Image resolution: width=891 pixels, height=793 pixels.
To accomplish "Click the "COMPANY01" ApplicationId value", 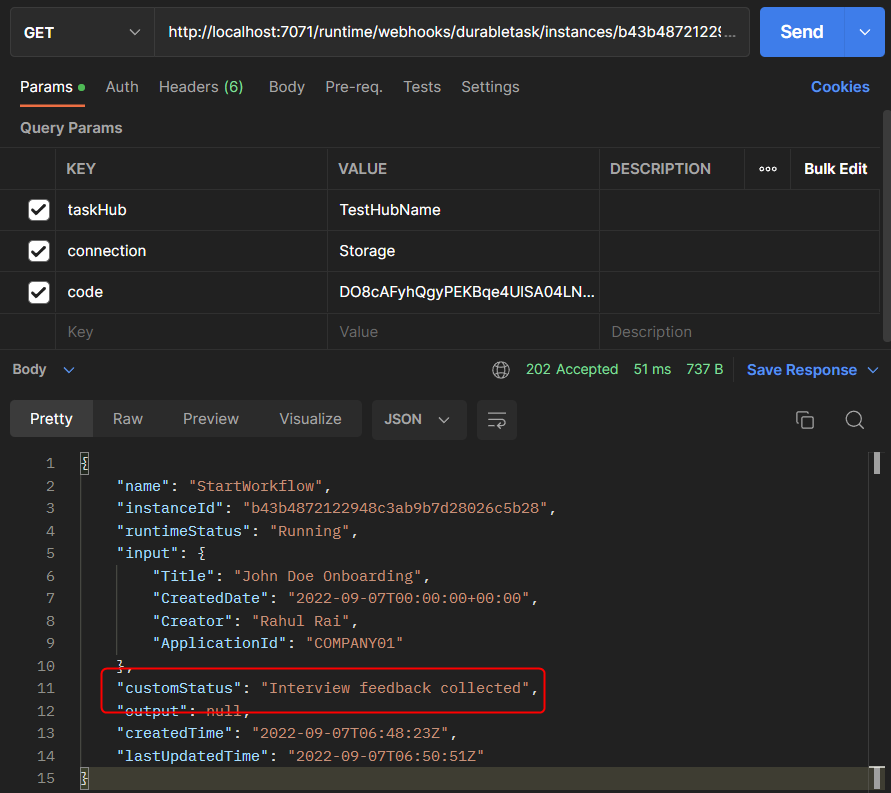I will pos(355,643).
